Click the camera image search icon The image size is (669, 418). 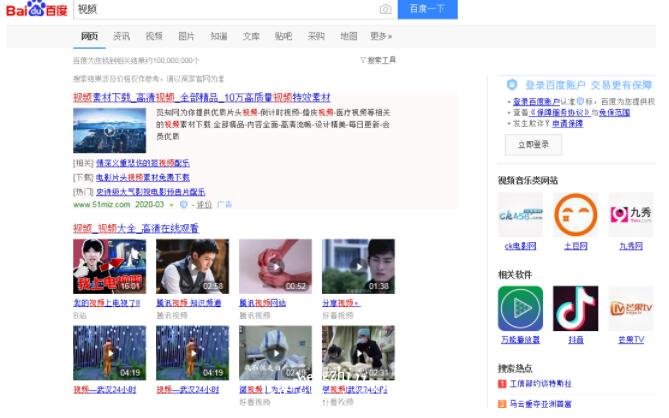(385, 10)
